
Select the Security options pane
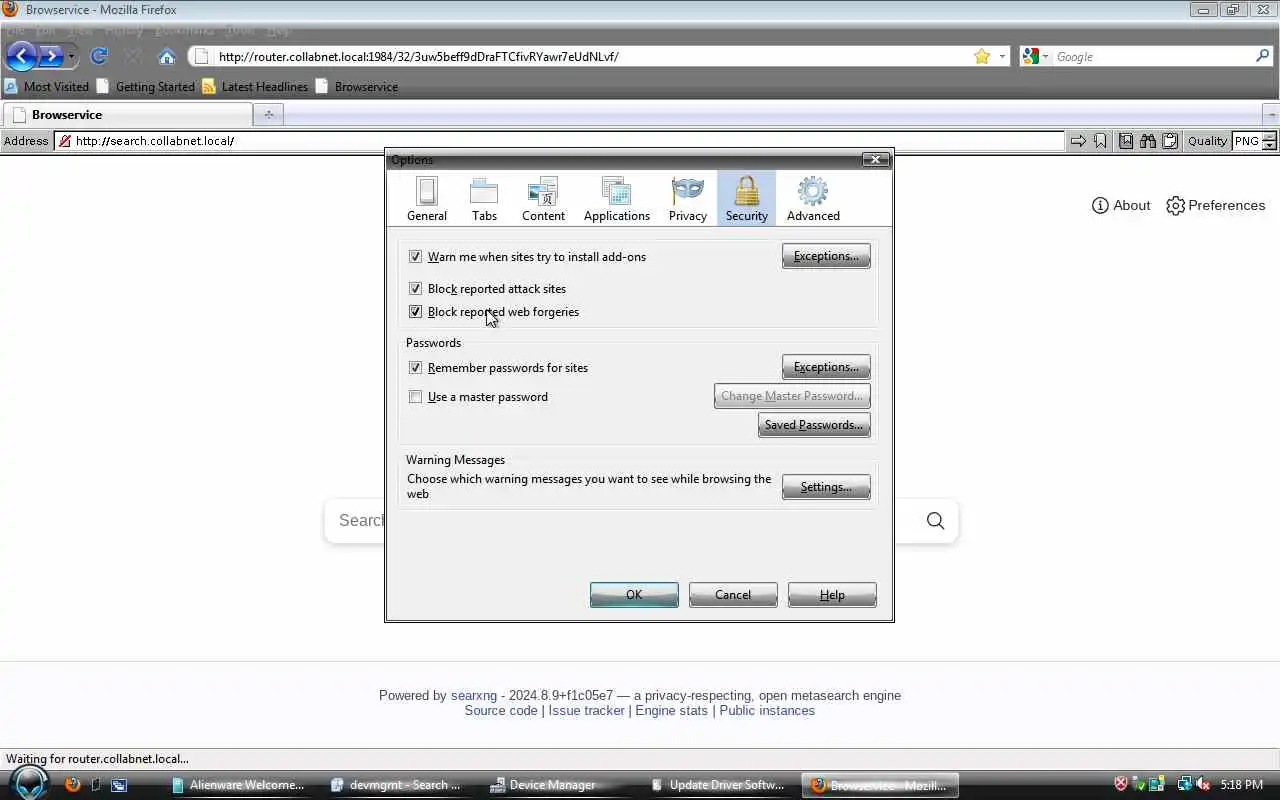(x=747, y=198)
